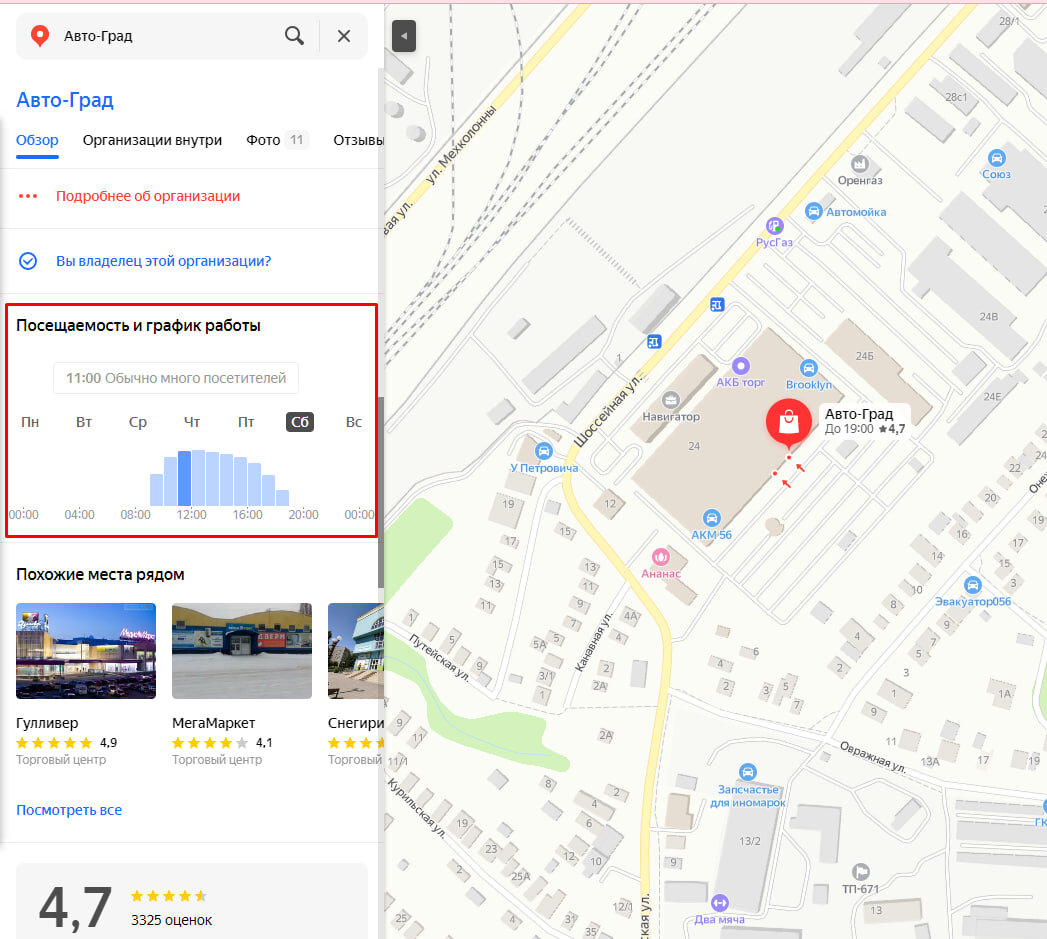Image resolution: width=1047 pixels, height=939 pixels.
Task: Click the lower bus stop icon on Шоссейная ул.
Action: pos(654,342)
